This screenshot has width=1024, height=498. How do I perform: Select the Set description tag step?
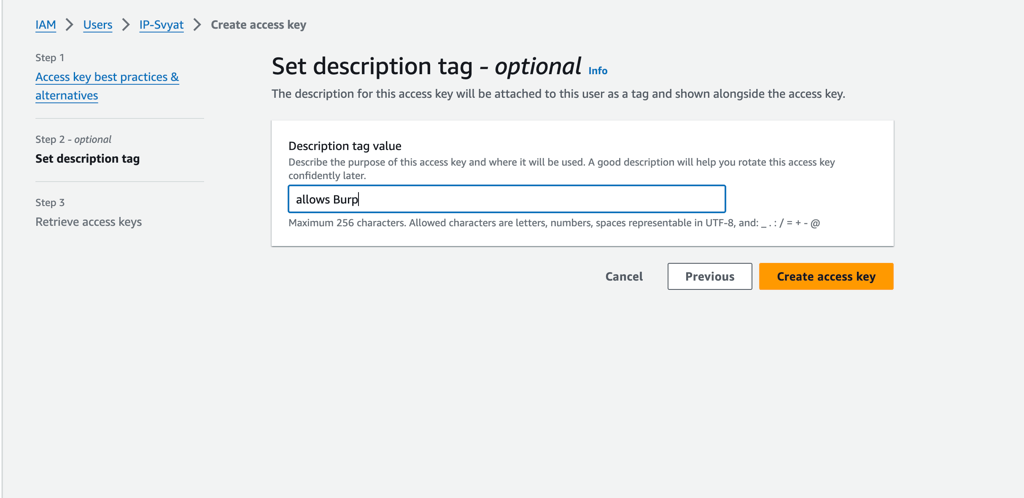(x=88, y=159)
